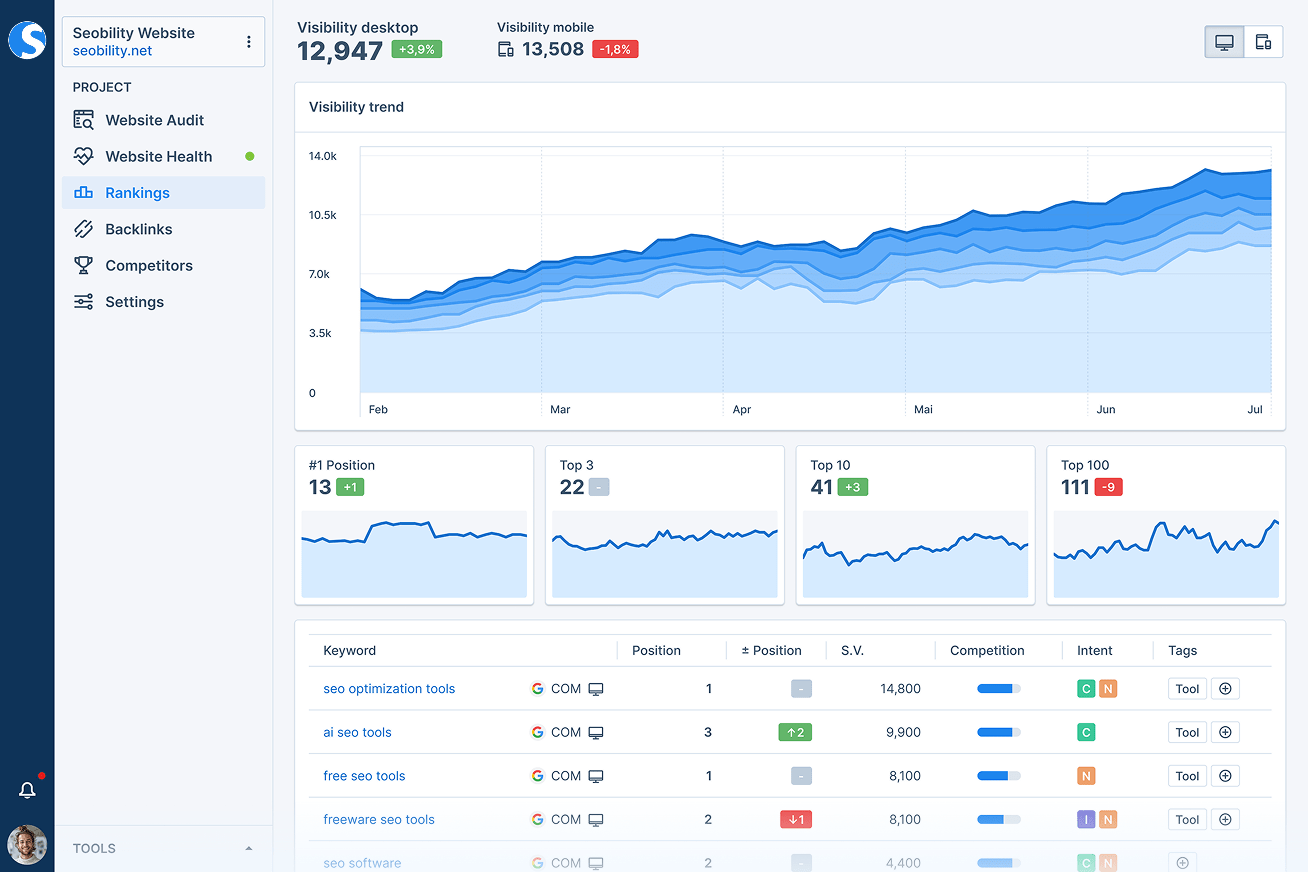
Task: Click the notification bell icon
Action: pos(27,789)
